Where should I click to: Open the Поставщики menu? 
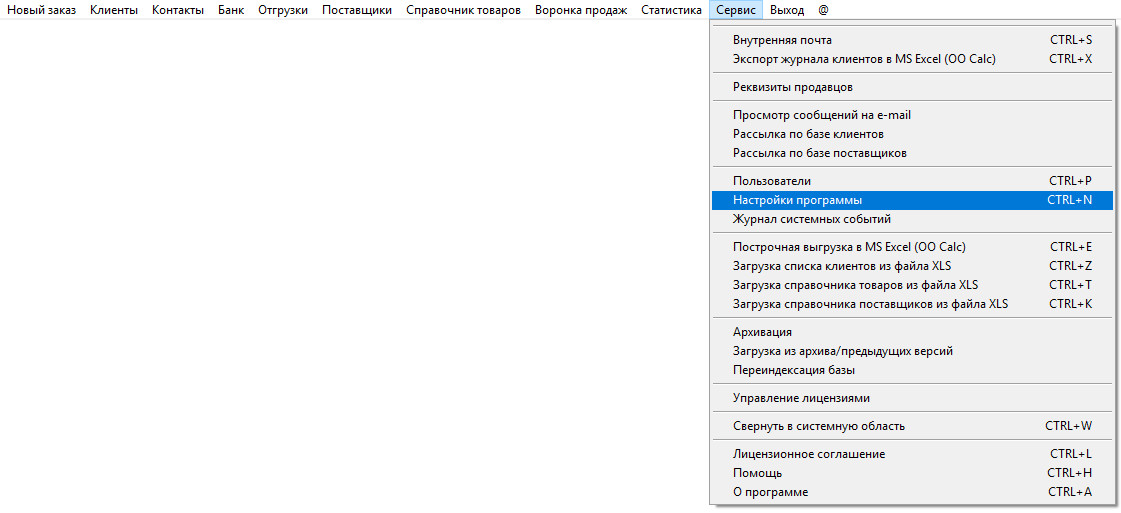(x=357, y=10)
